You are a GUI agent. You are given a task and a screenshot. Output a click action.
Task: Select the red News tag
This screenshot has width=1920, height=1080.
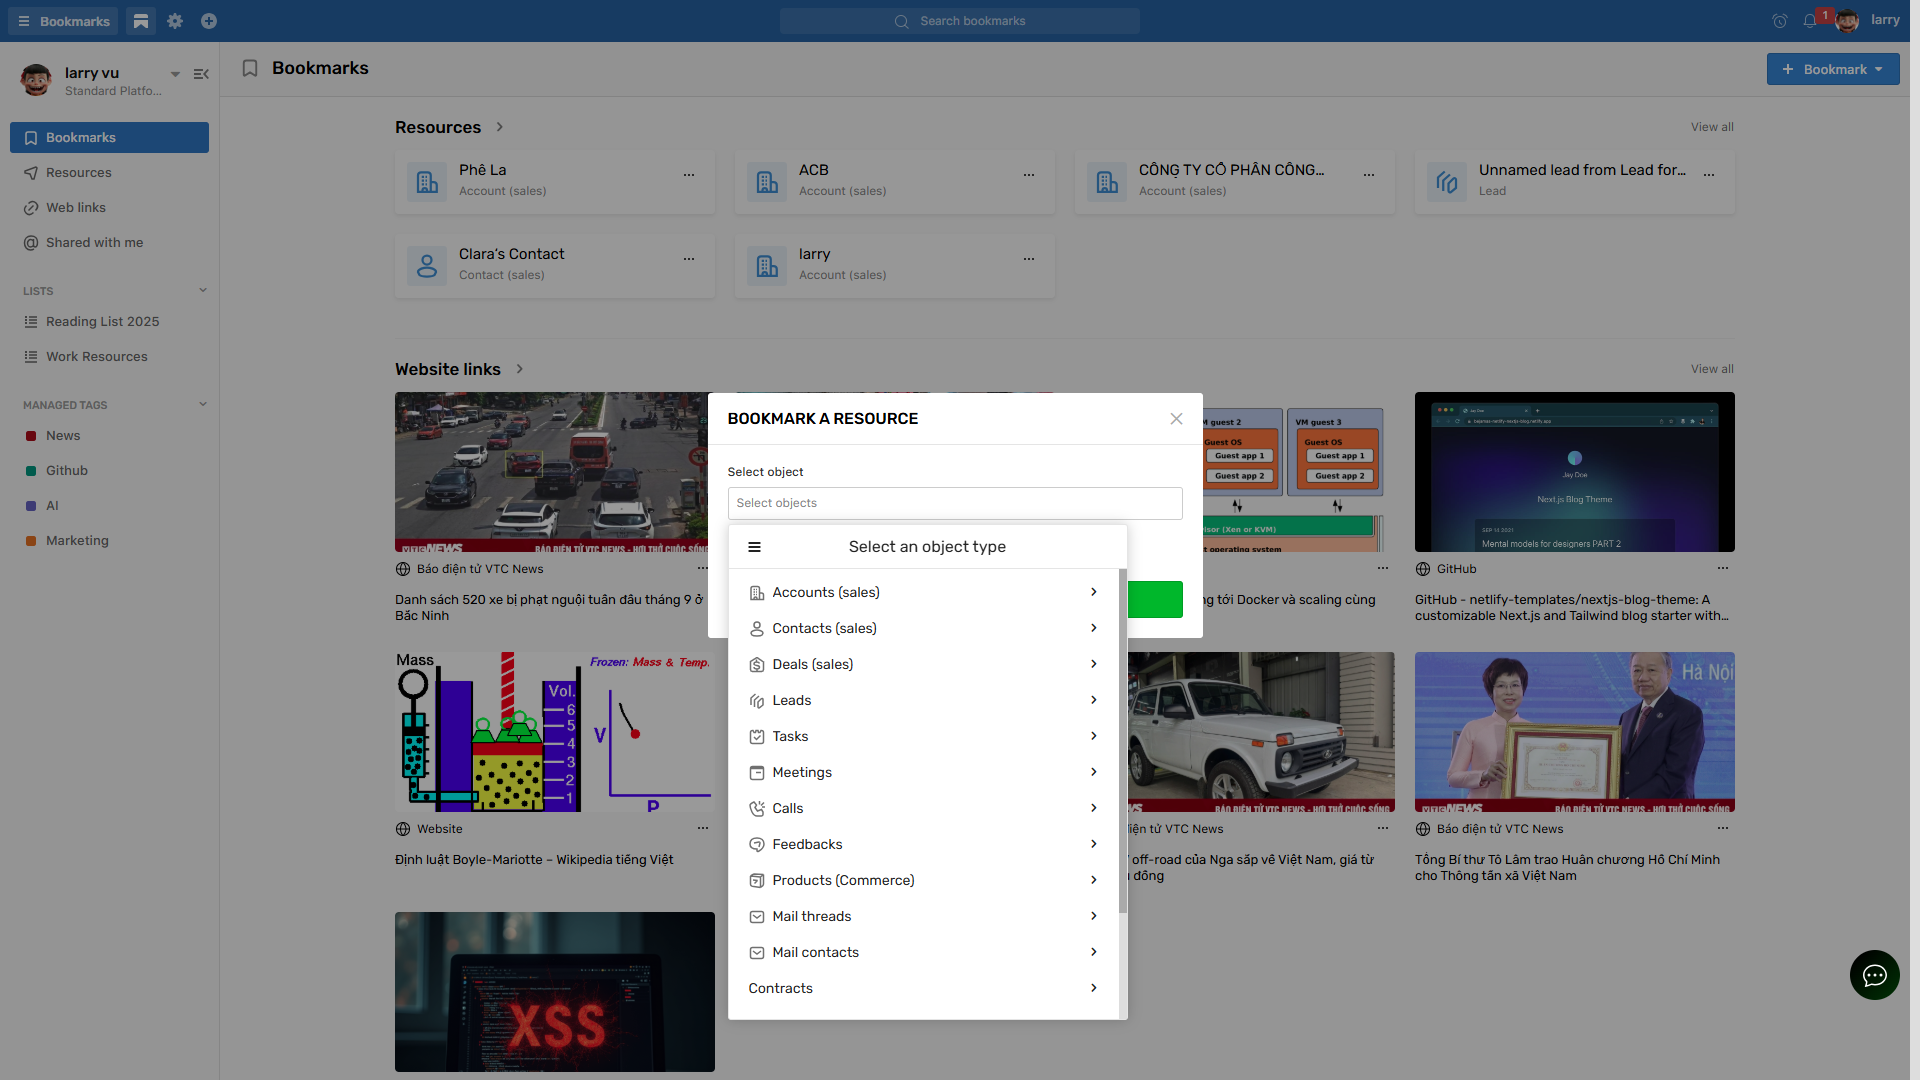tap(63, 436)
